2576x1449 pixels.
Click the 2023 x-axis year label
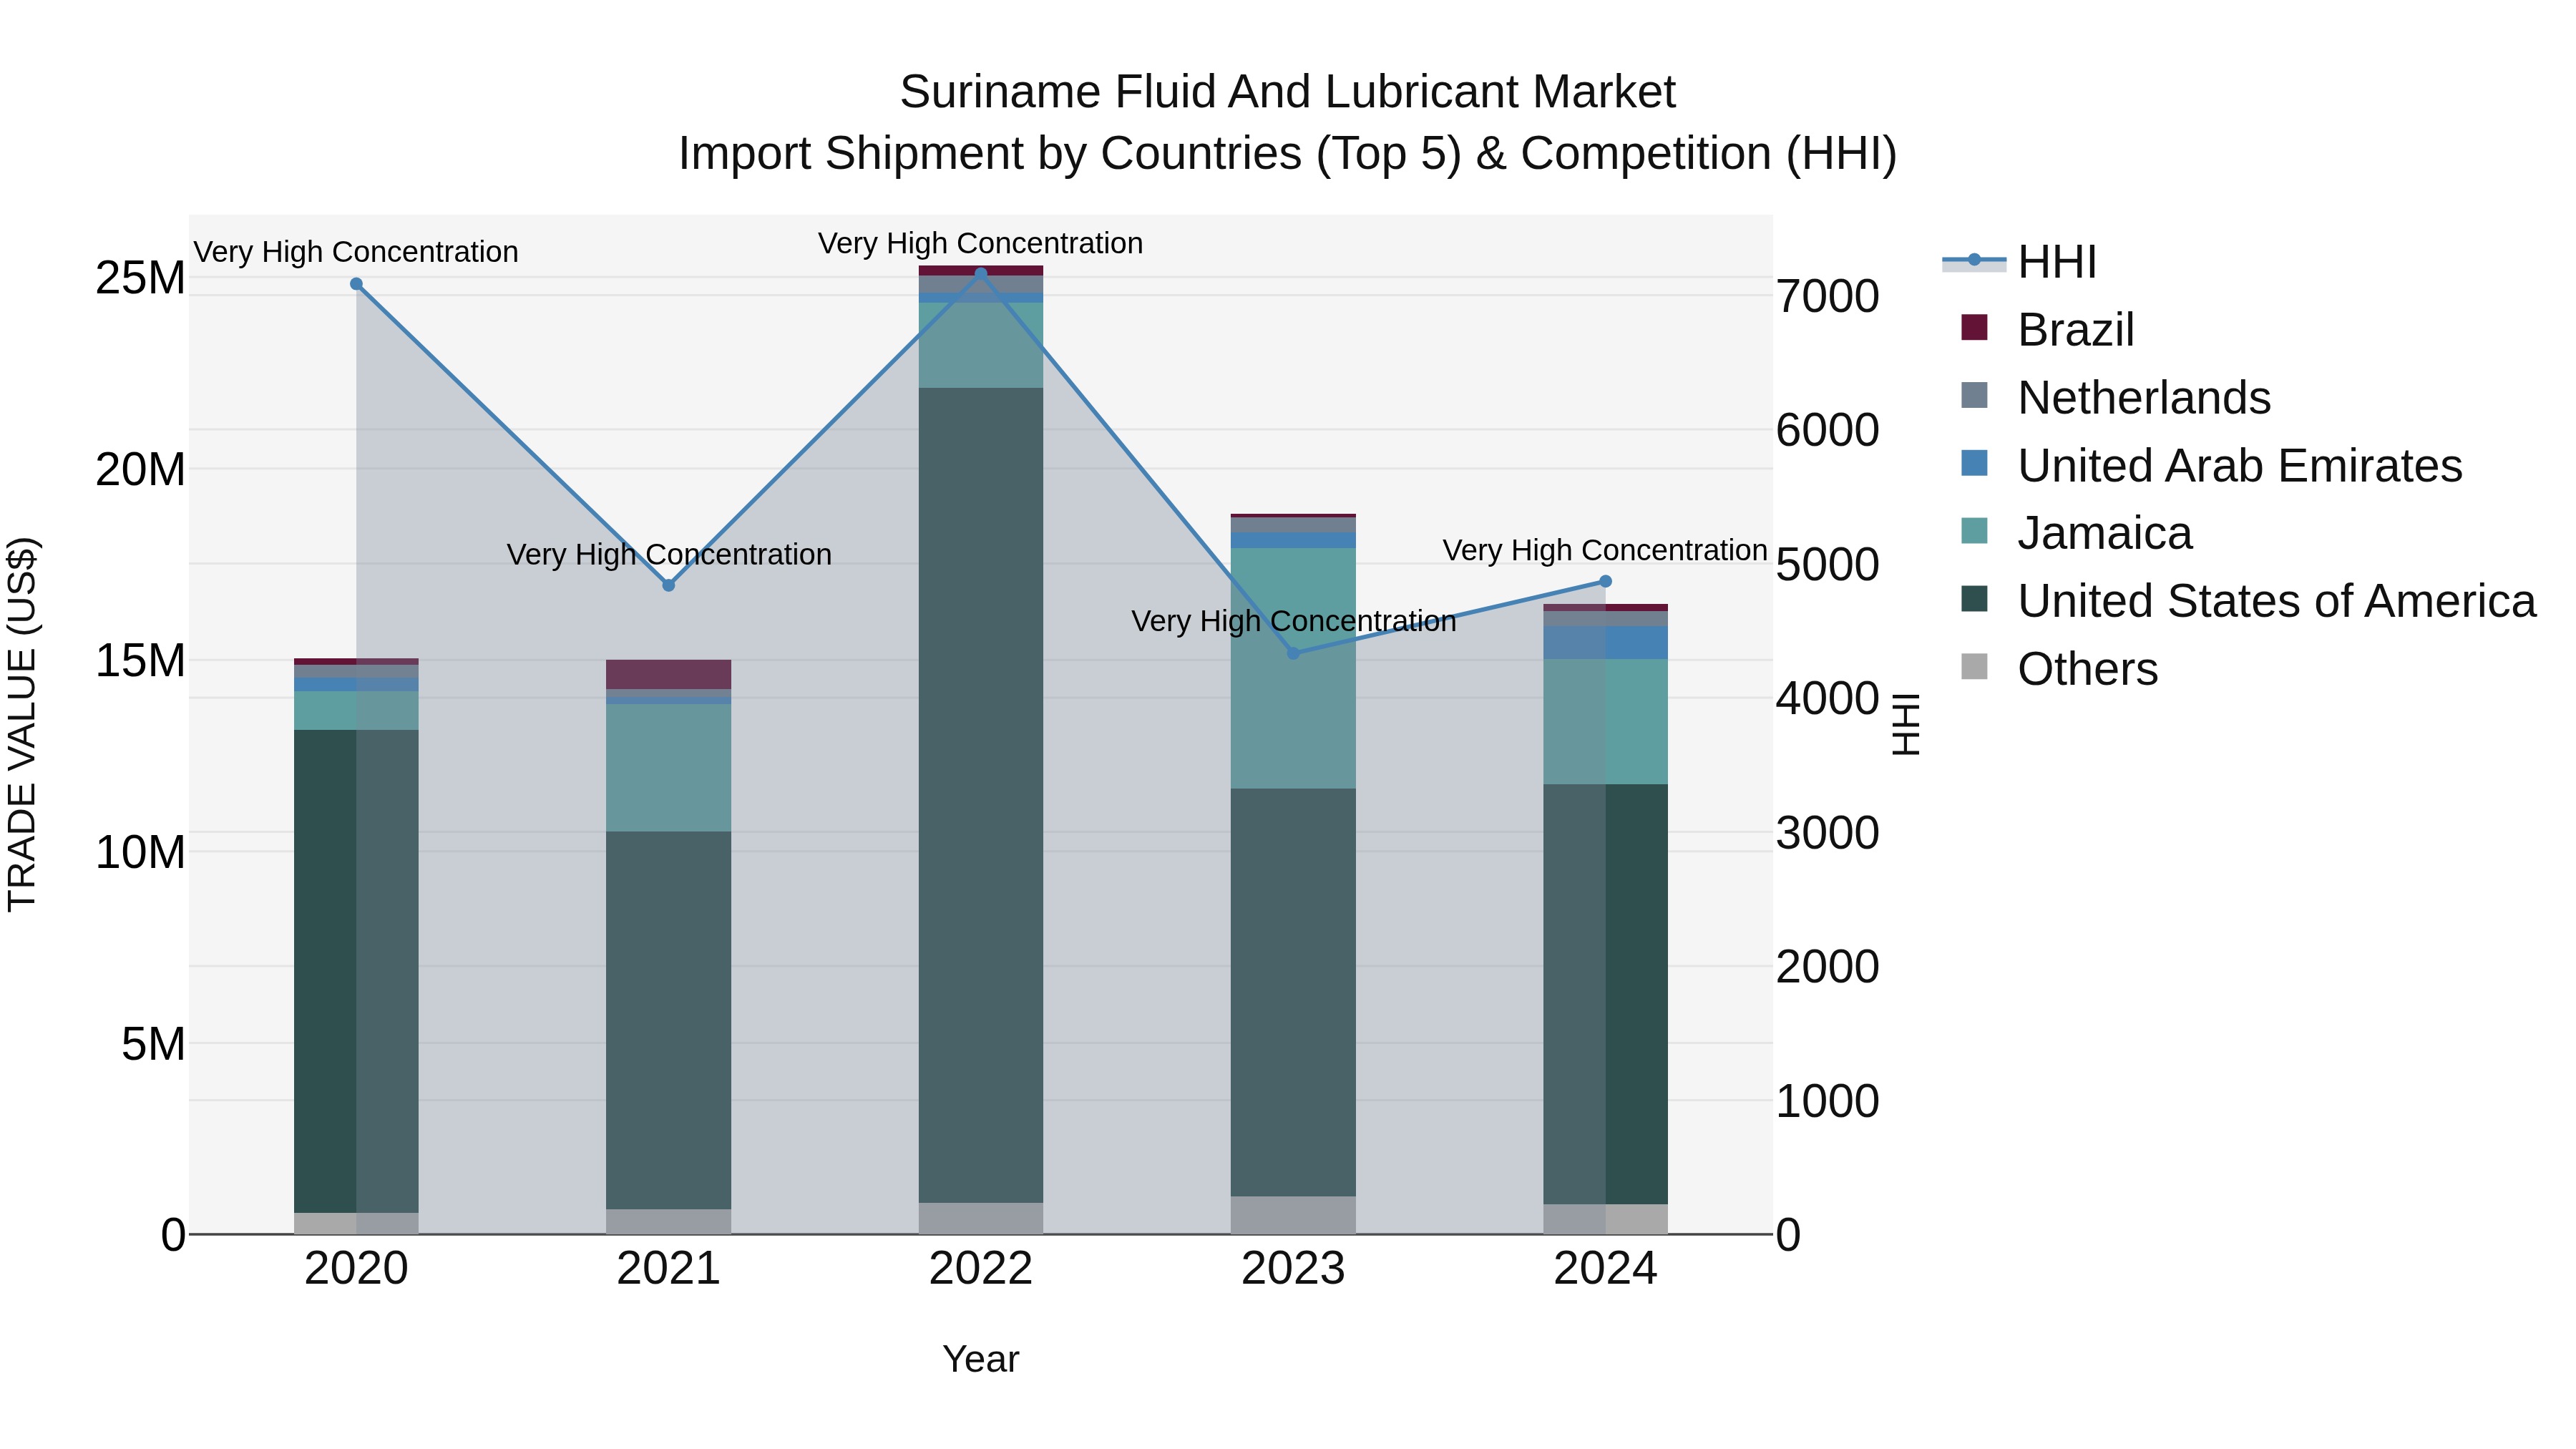(x=1293, y=1269)
